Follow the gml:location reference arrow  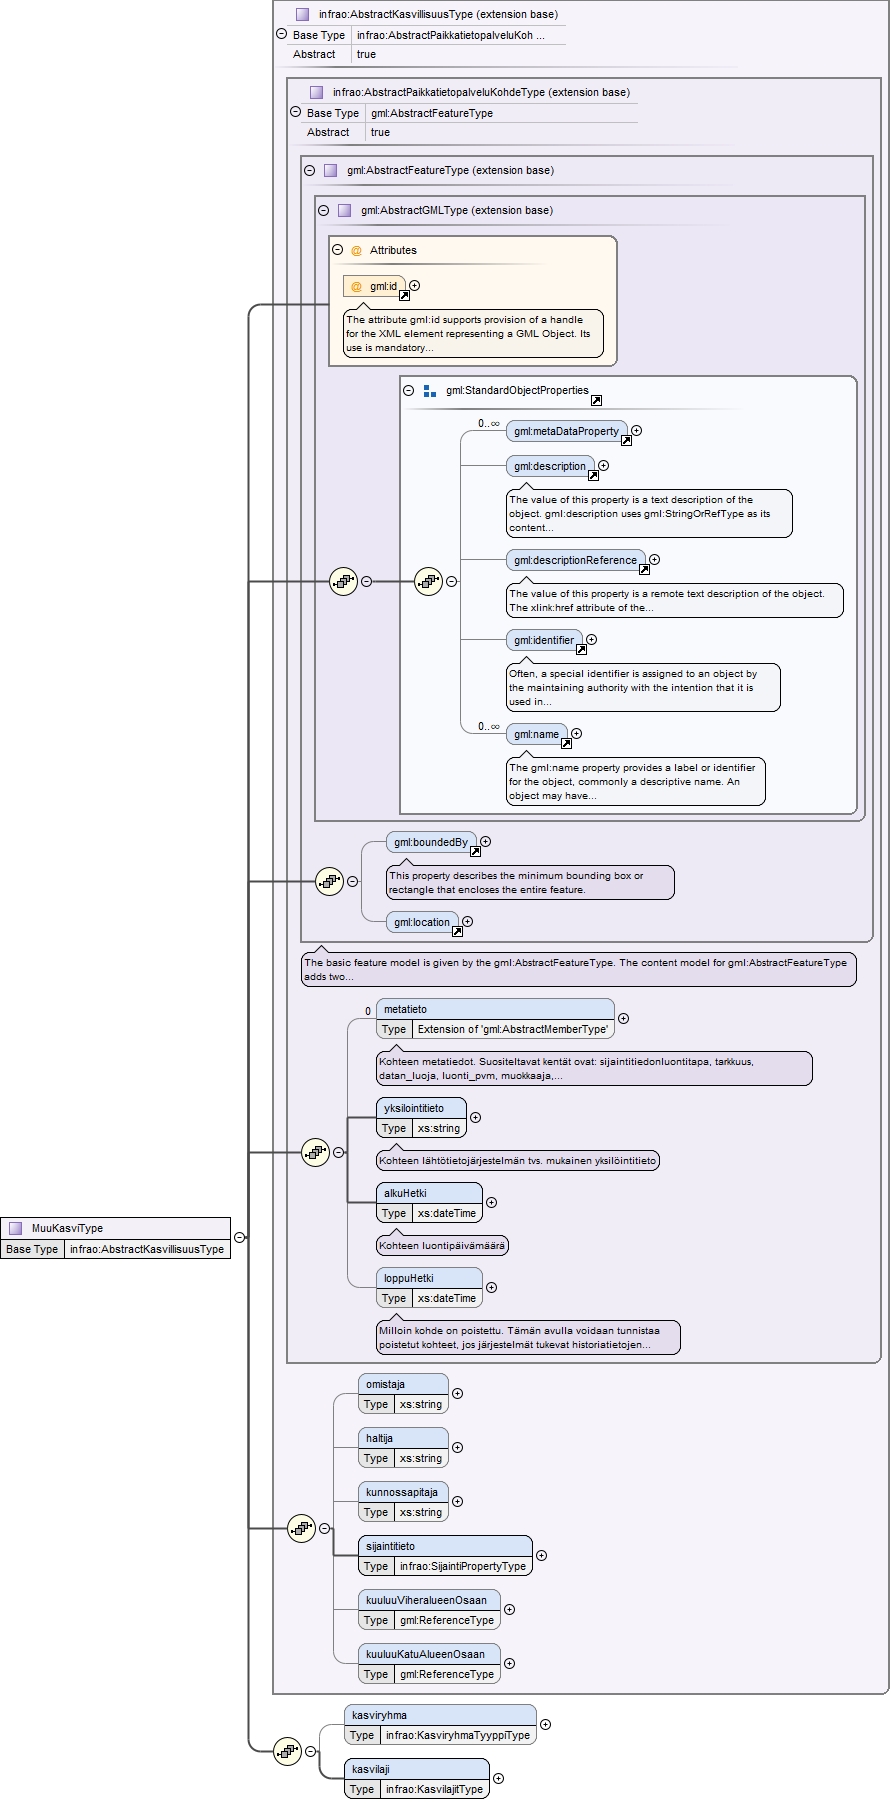click(457, 931)
